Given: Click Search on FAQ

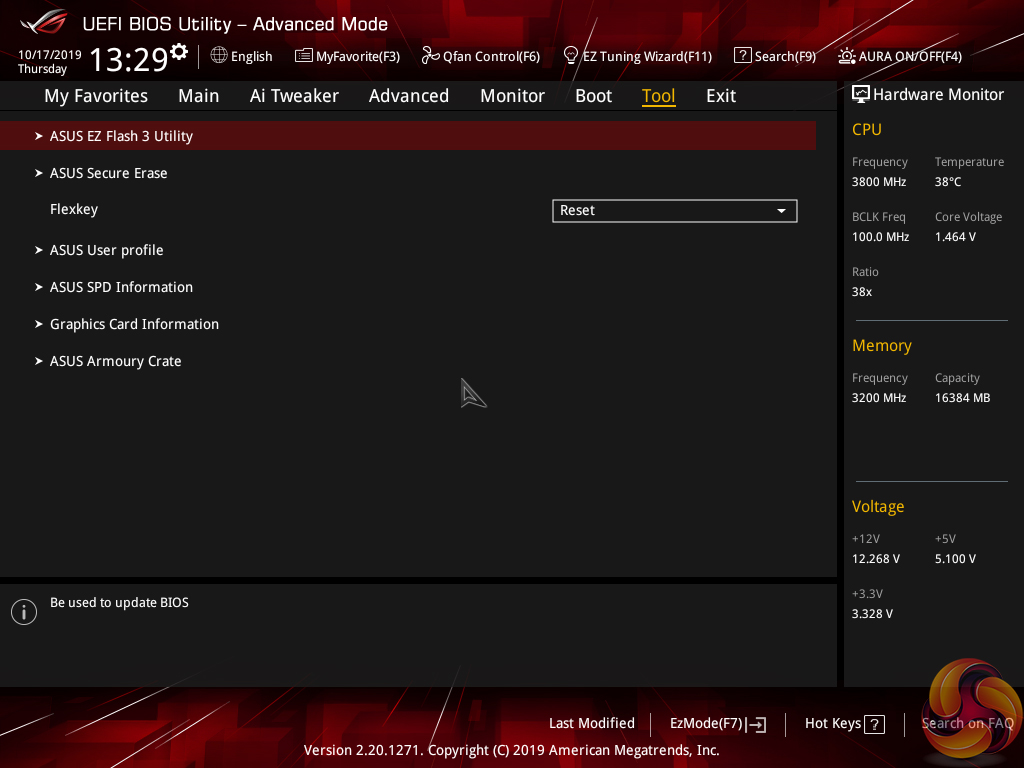Looking at the screenshot, I should [x=967, y=724].
